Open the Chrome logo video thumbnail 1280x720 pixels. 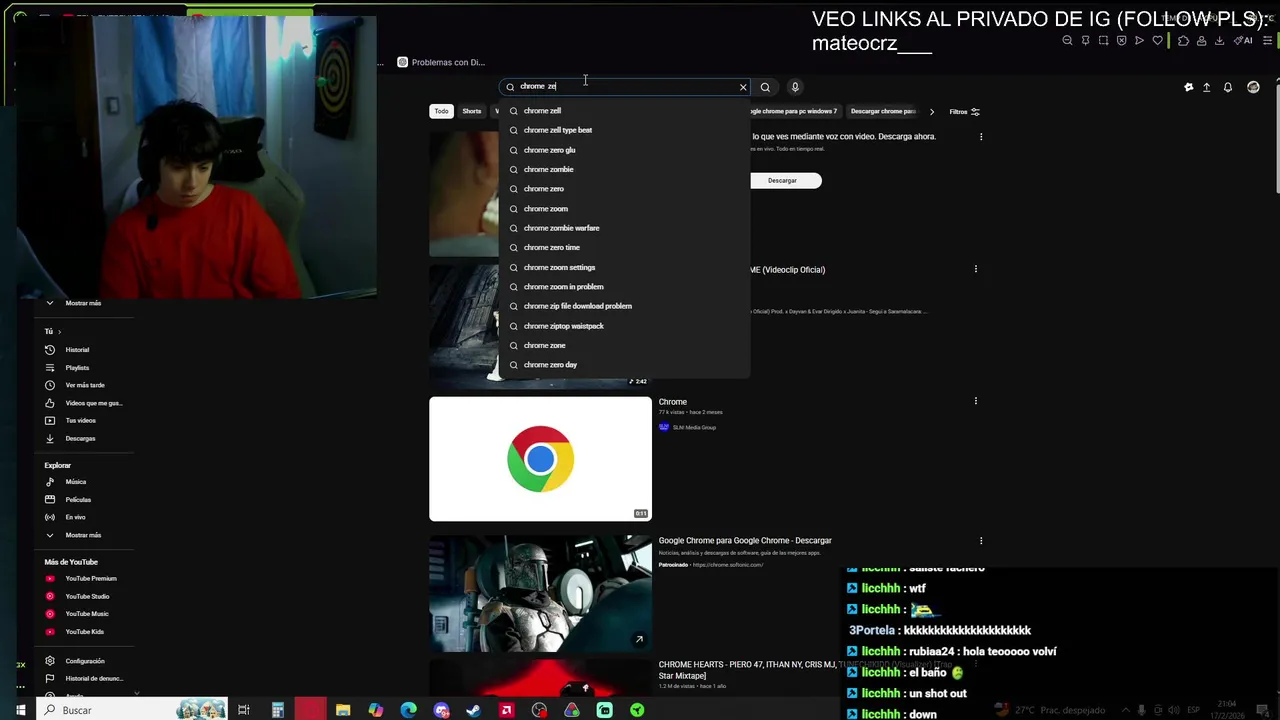click(540, 459)
